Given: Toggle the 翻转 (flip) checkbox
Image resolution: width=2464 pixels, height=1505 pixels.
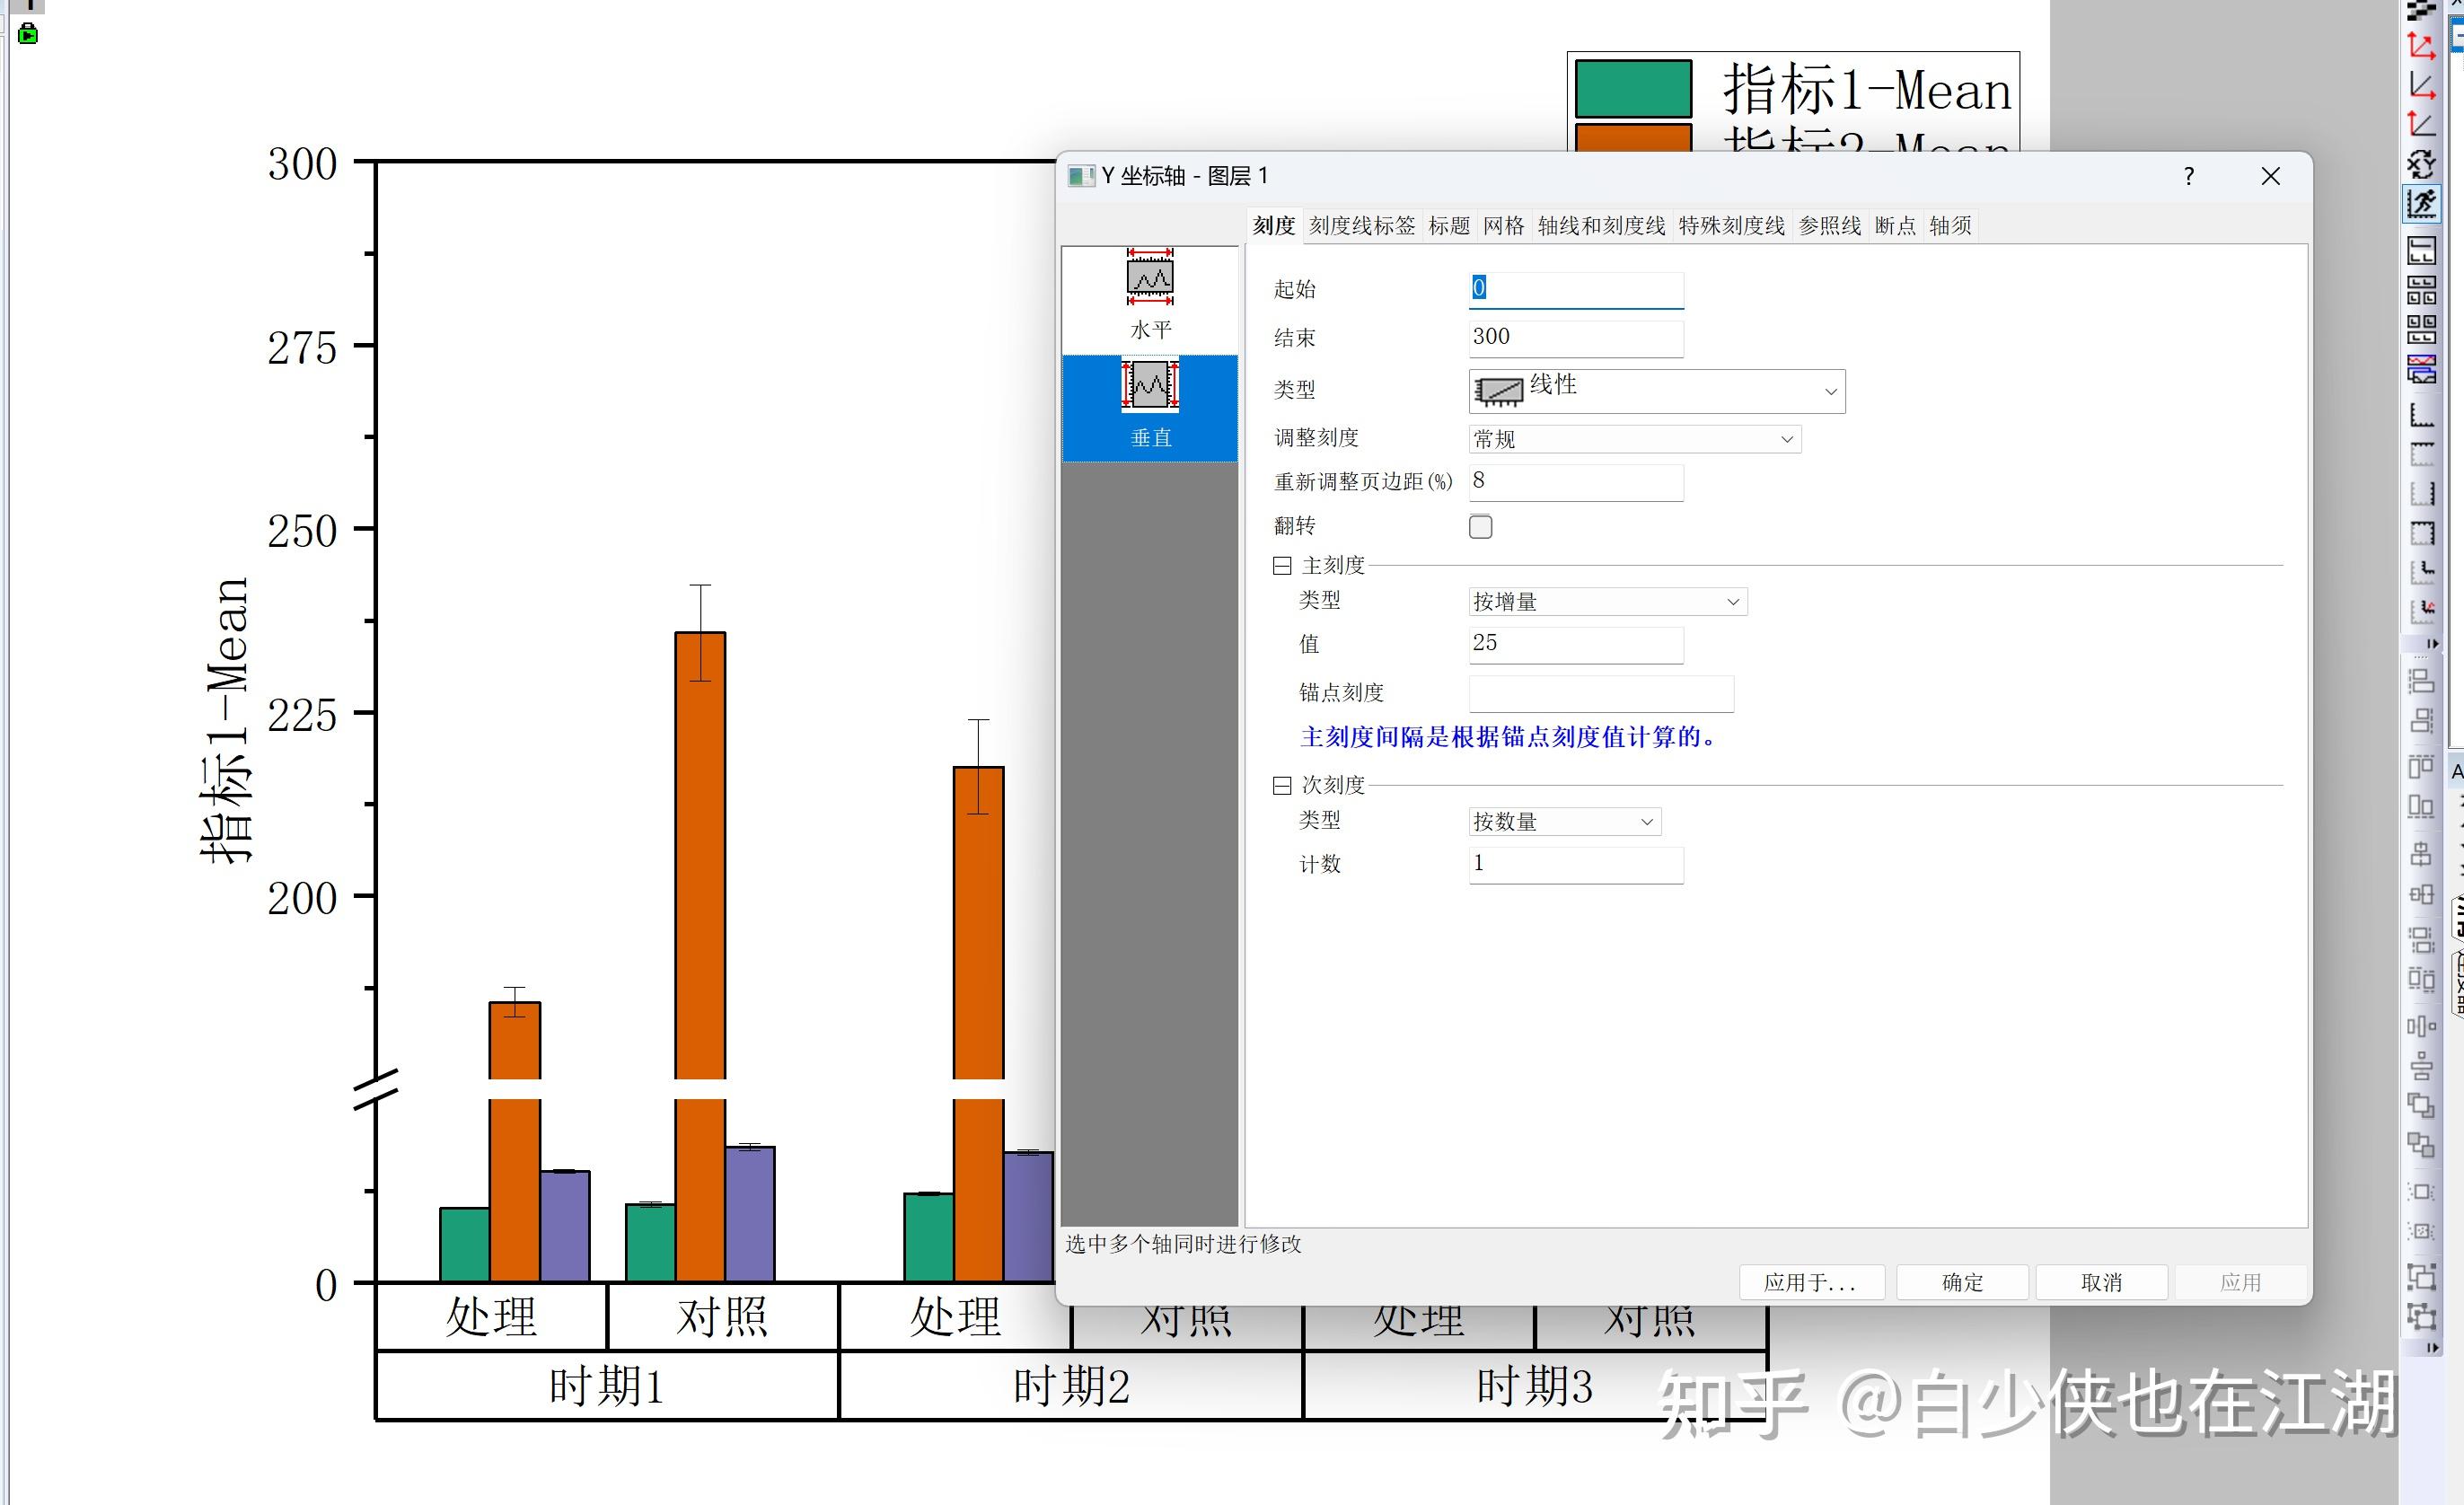Looking at the screenshot, I should click(x=1480, y=527).
